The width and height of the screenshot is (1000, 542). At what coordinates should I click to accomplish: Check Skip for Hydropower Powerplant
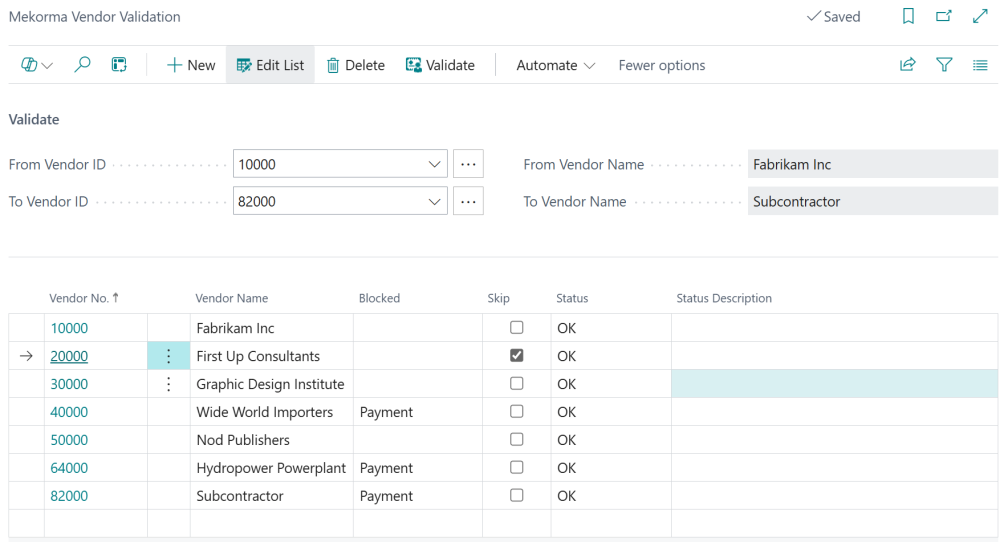tap(517, 467)
